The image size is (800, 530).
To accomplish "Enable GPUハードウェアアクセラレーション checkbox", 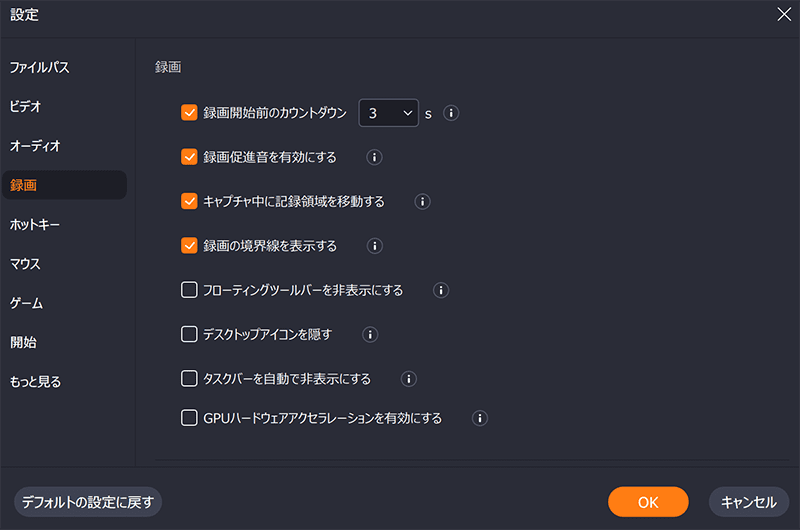I will pos(189,418).
